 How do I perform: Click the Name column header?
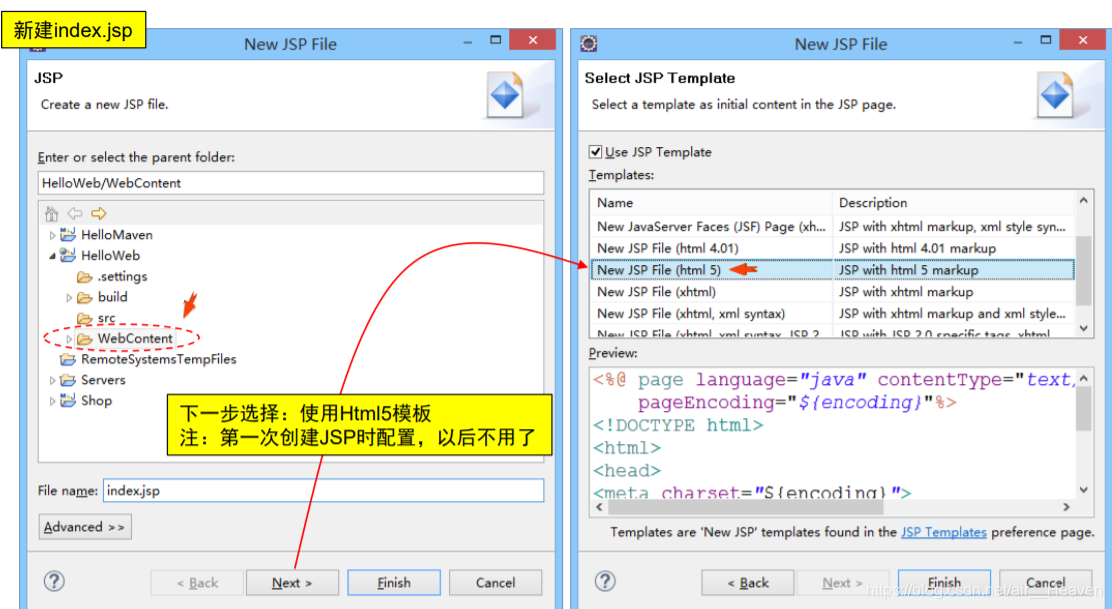pos(711,203)
